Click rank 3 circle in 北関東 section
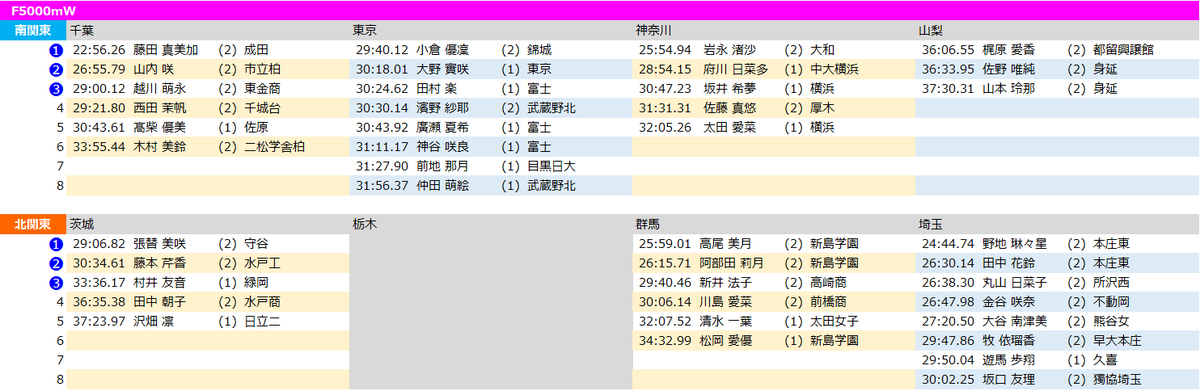 [57, 283]
